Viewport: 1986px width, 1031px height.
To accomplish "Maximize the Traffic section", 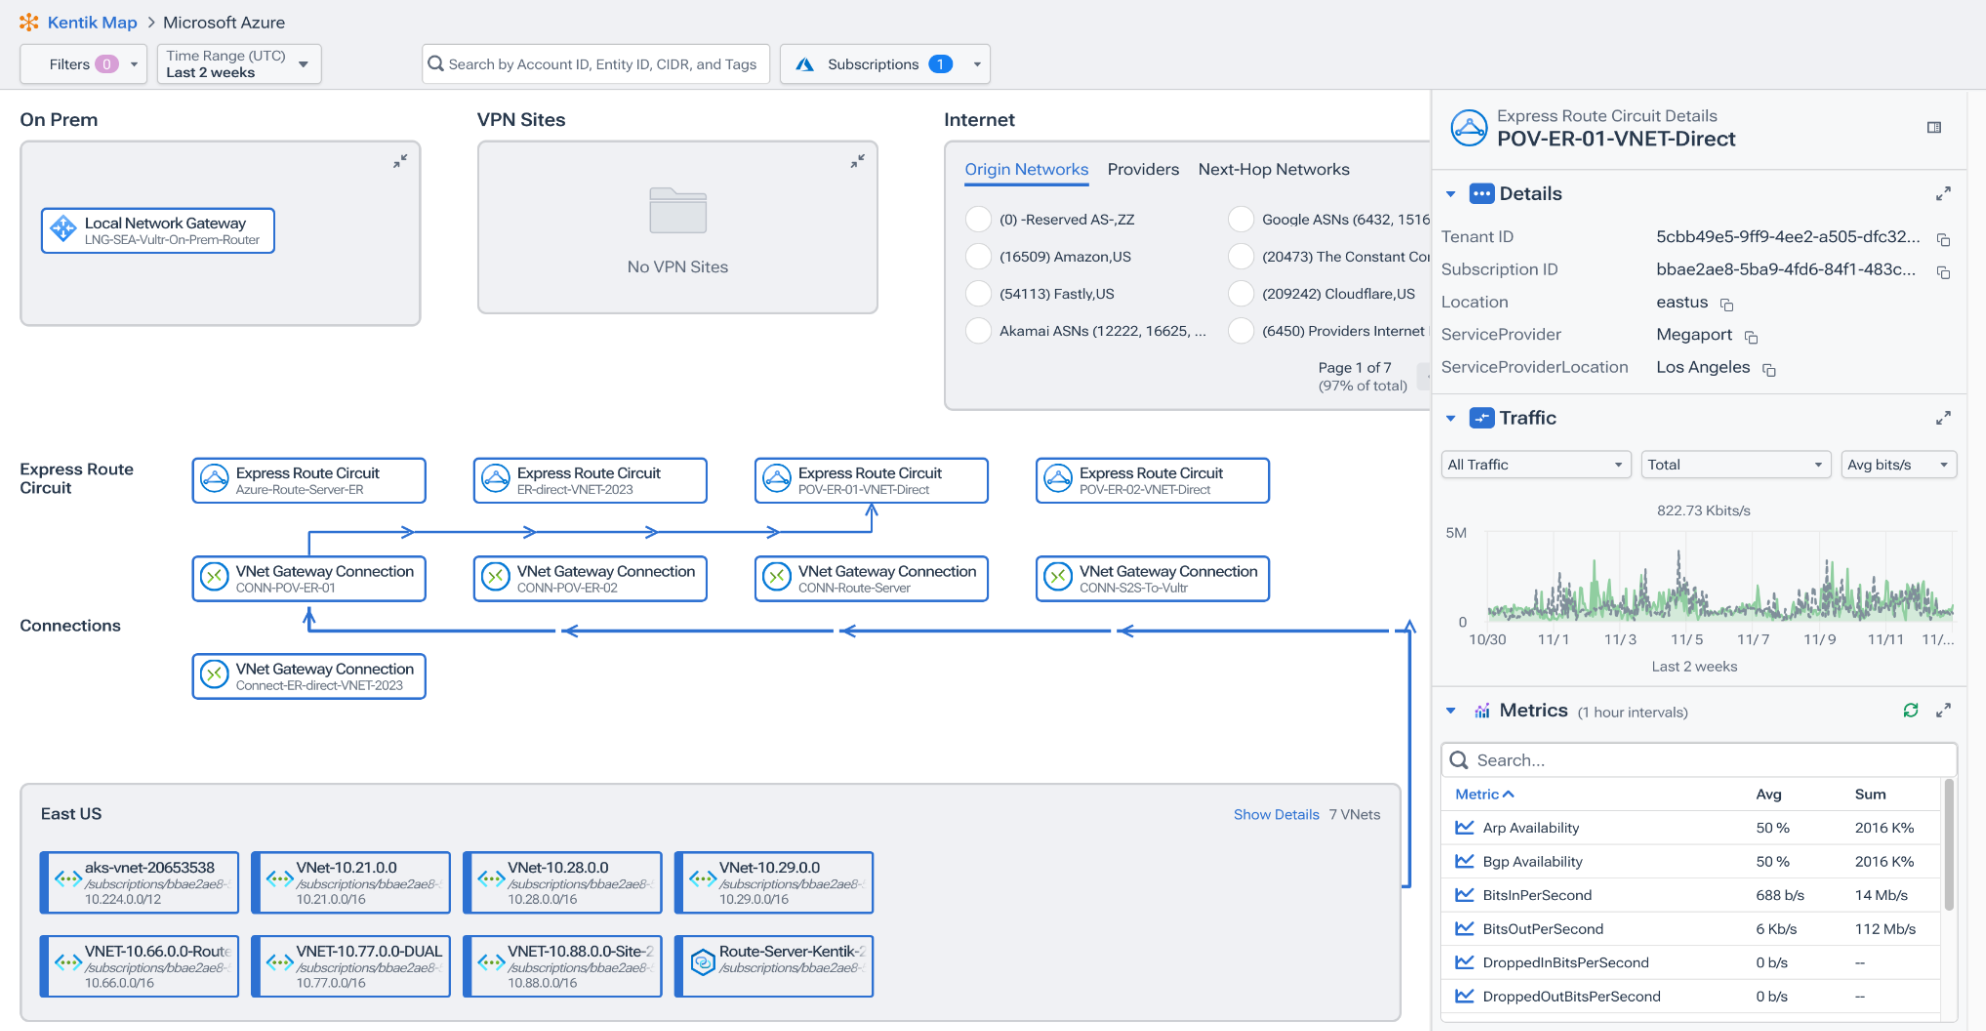I will (1943, 418).
